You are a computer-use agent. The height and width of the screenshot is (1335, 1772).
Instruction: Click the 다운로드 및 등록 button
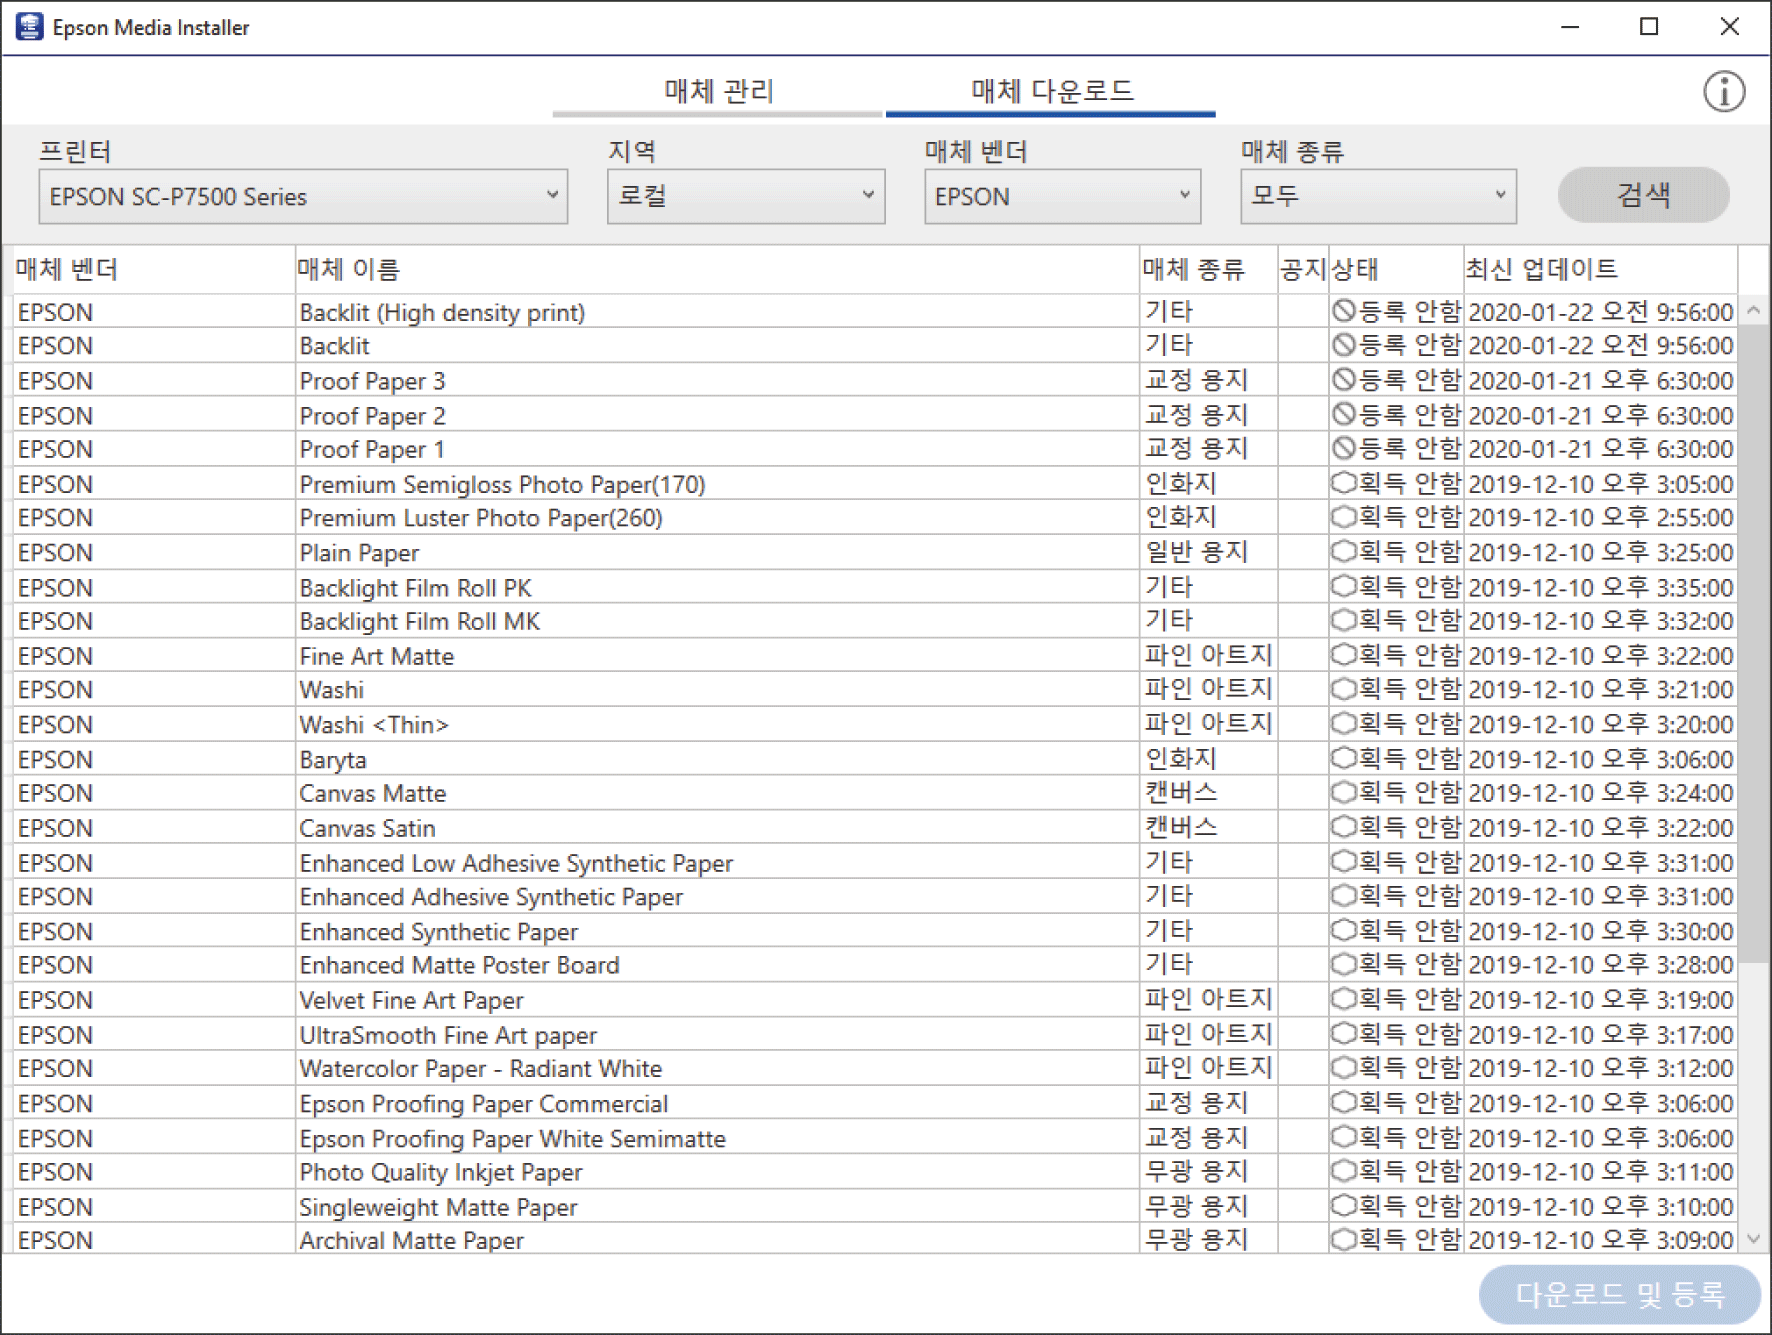point(1619,1294)
